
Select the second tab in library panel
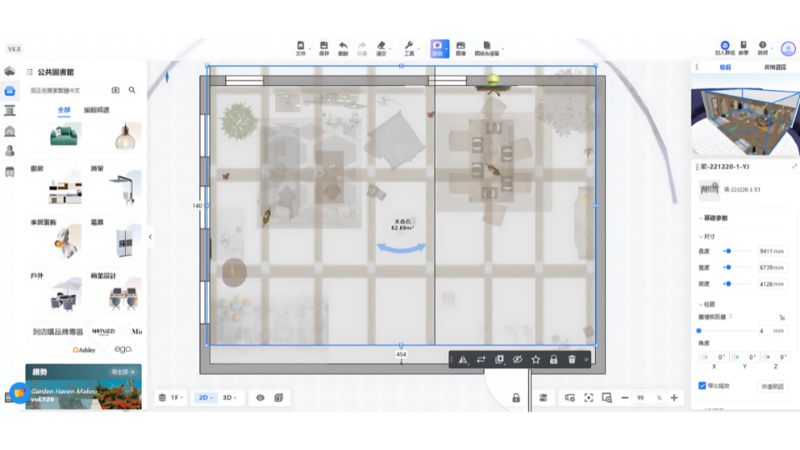97,109
